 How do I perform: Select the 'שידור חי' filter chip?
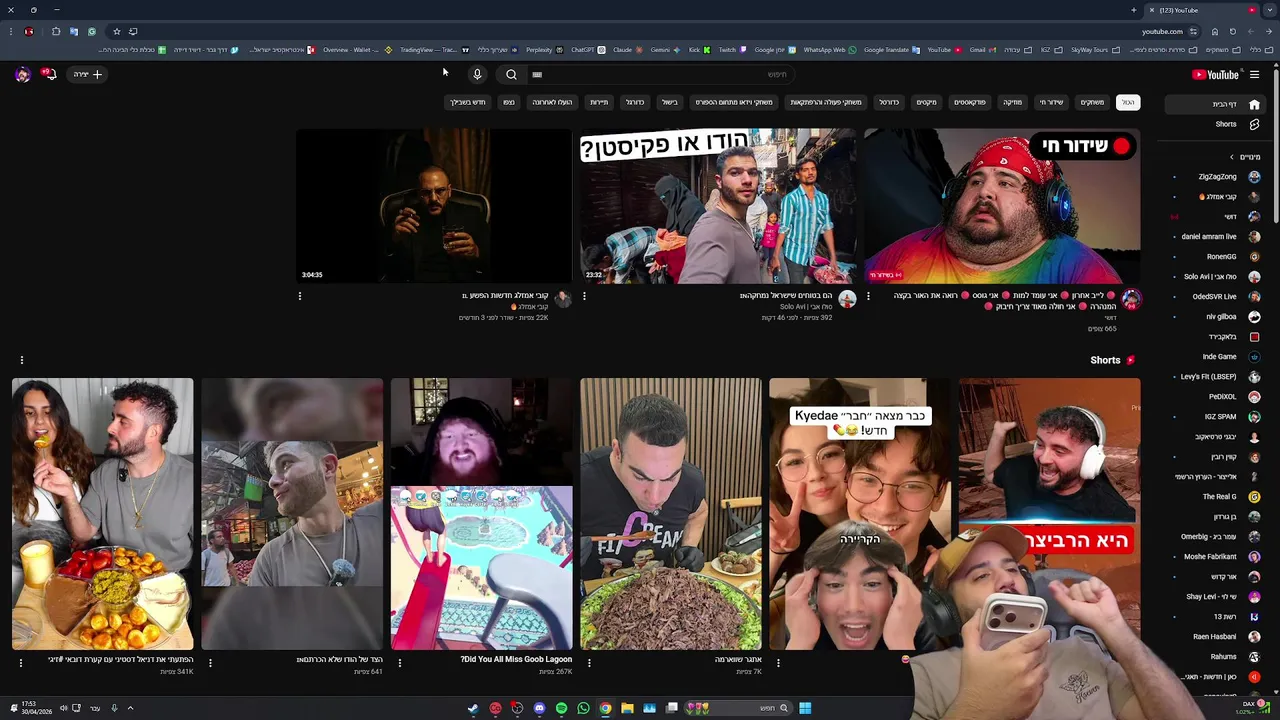(1051, 102)
